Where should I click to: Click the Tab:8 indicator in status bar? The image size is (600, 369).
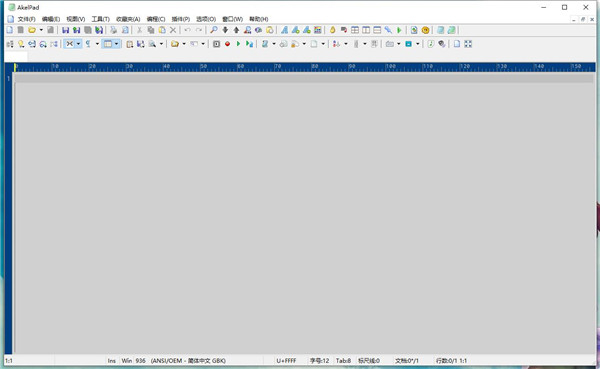coord(343,361)
